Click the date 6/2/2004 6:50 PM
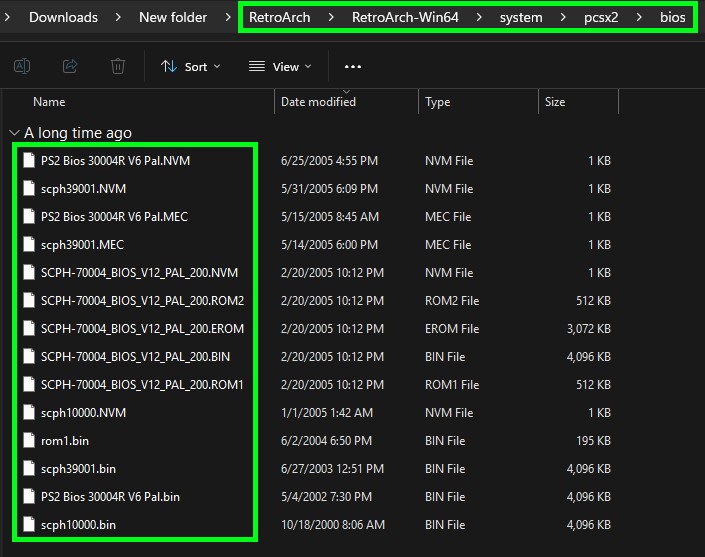Viewport: 705px width, 557px height. (x=326, y=441)
